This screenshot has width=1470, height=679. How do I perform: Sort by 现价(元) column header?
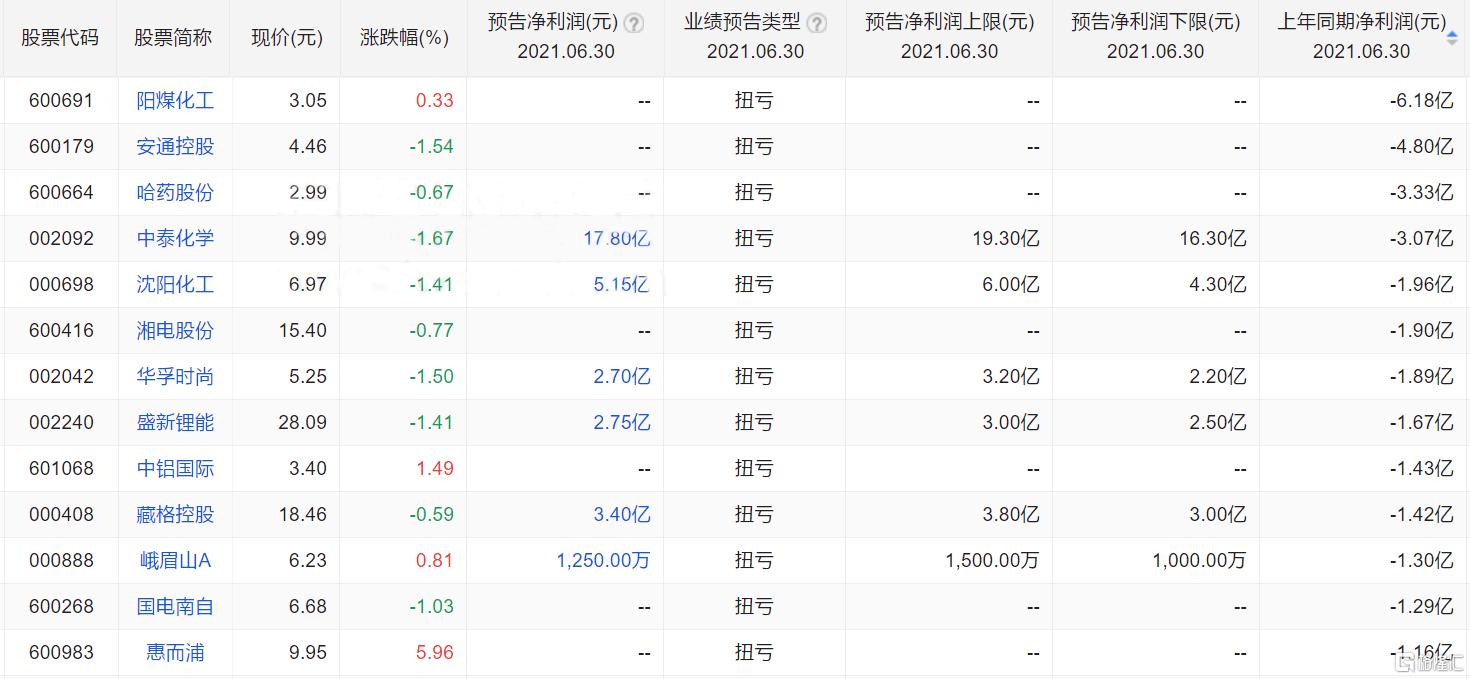(x=287, y=38)
